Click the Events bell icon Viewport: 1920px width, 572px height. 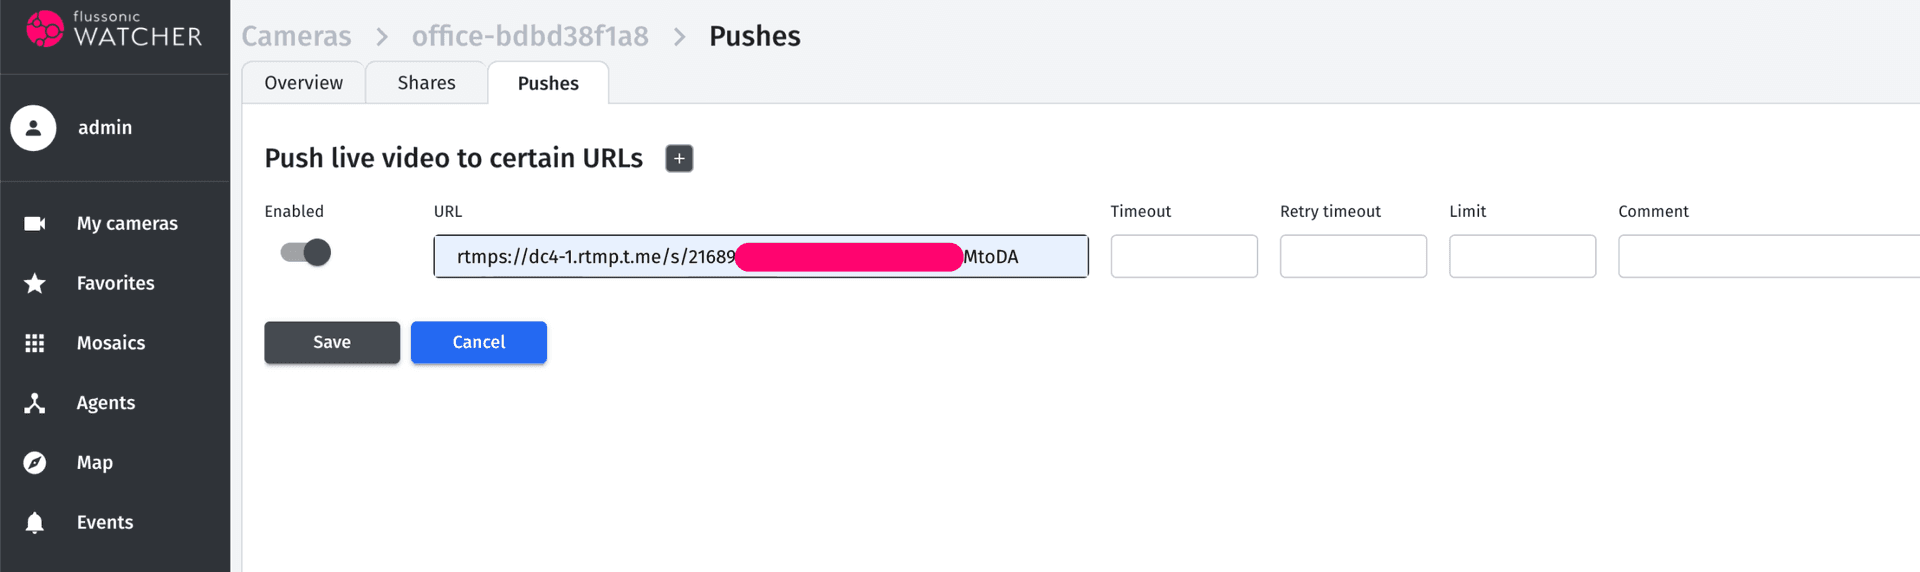pyautogui.click(x=35, y=522)
